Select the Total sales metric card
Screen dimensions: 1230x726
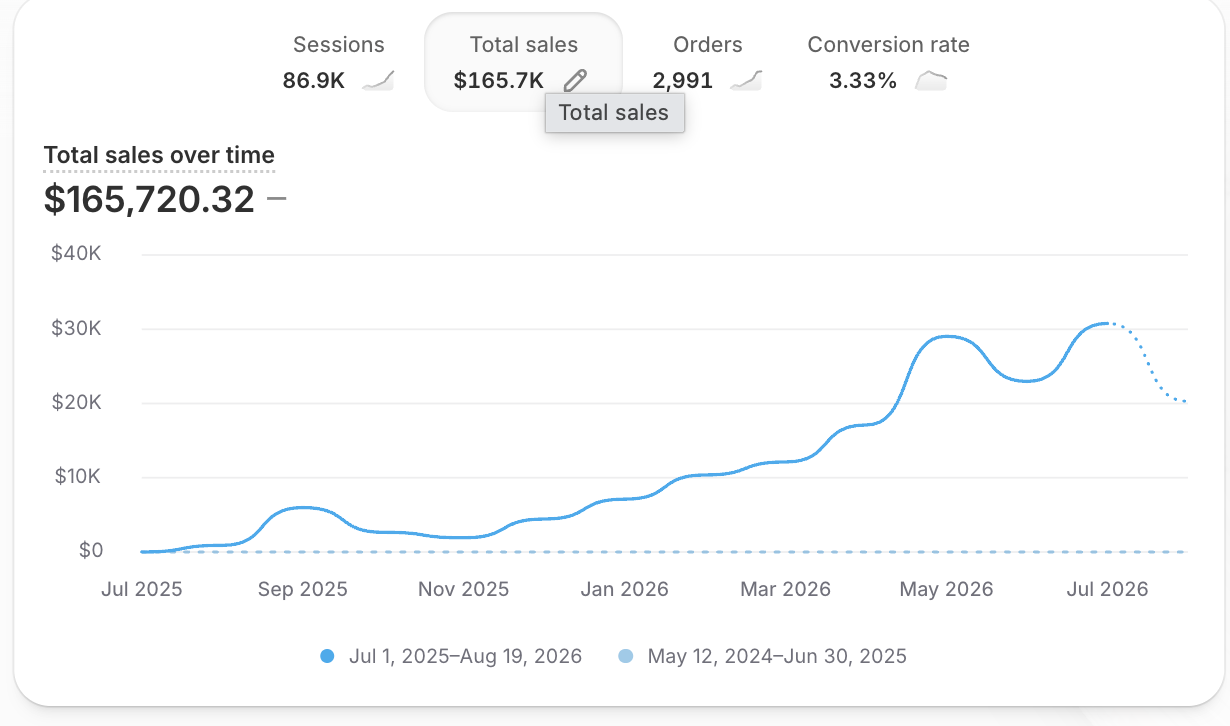(523, 62)
